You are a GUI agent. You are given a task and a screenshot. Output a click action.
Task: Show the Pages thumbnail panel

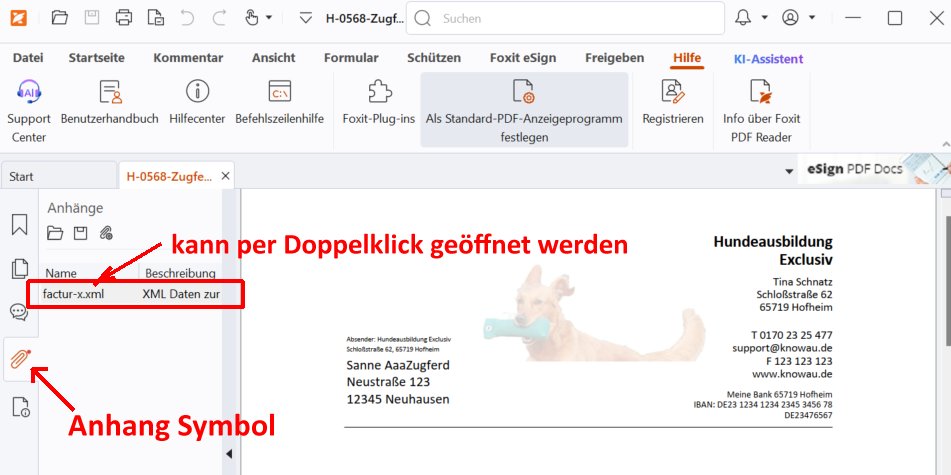point(19,268)
